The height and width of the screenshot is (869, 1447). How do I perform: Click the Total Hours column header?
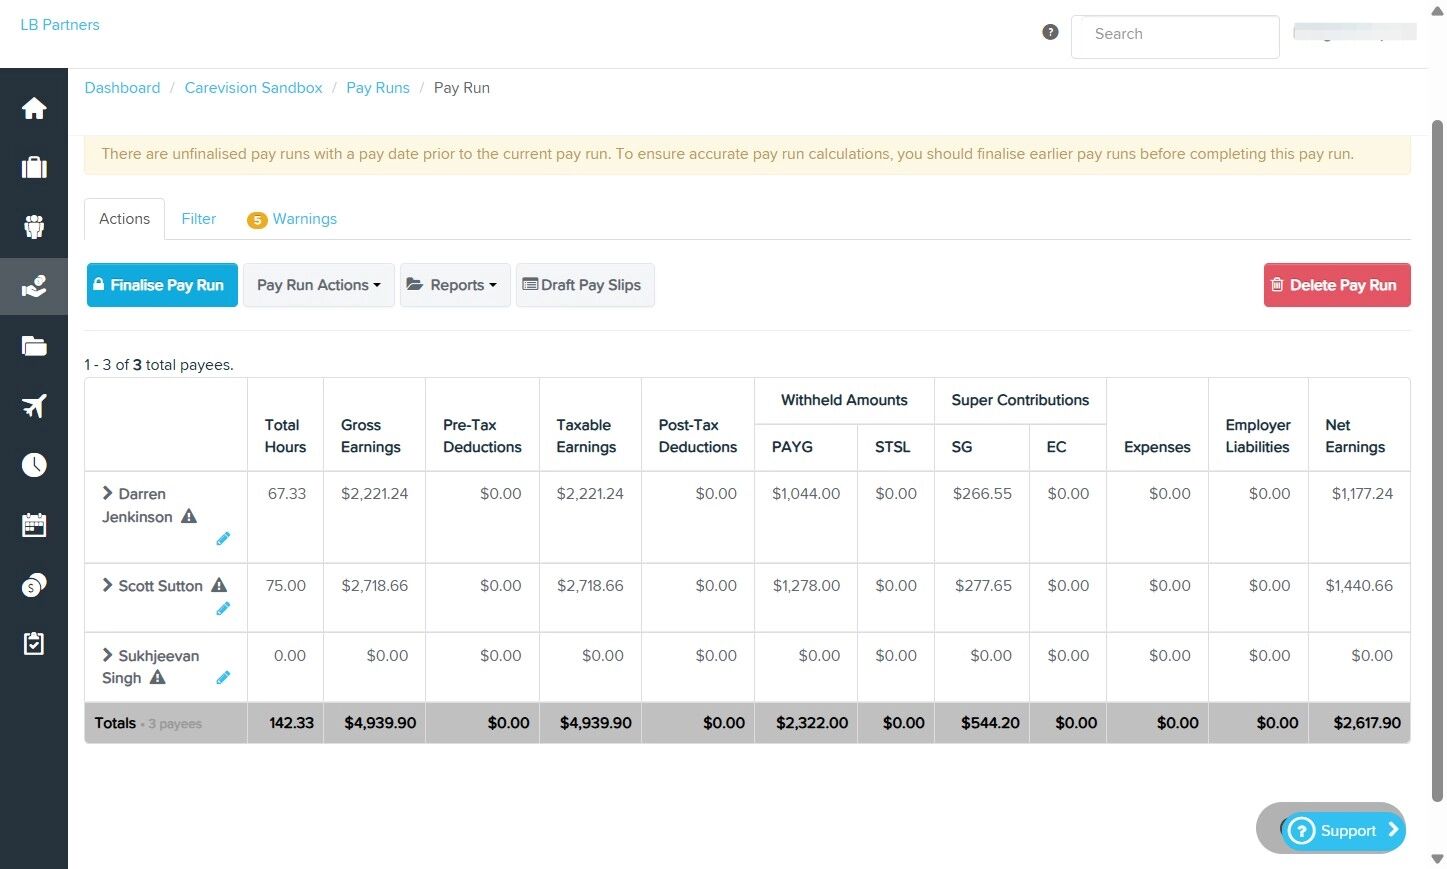(x=285, y=436)
